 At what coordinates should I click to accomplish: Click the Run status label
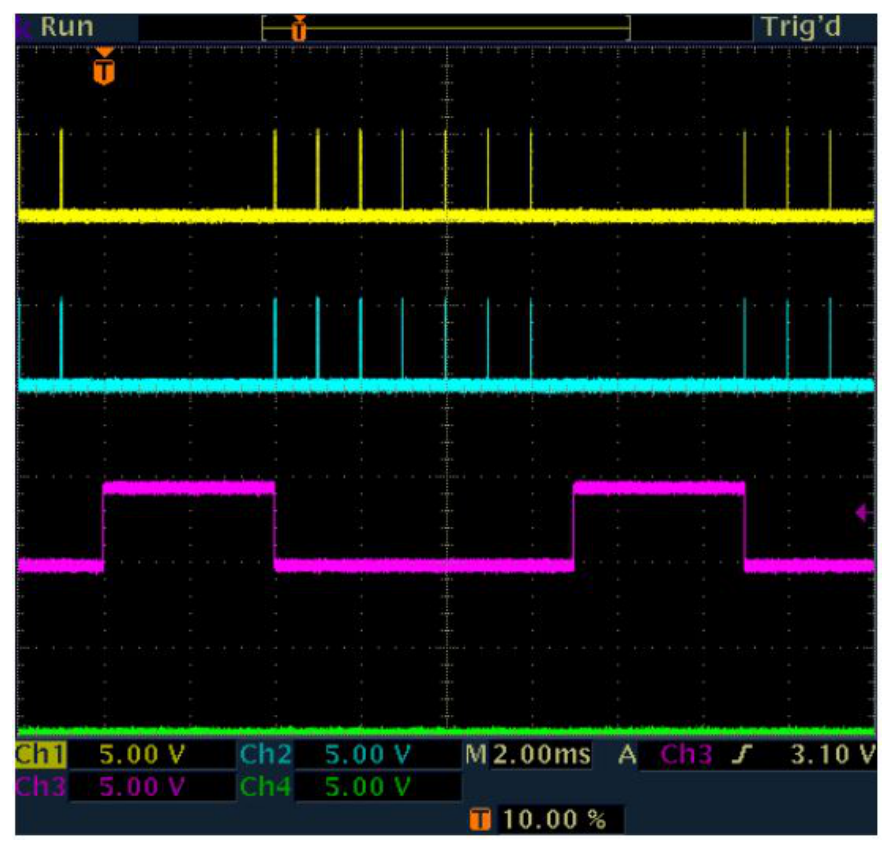(x=67, y=27)
